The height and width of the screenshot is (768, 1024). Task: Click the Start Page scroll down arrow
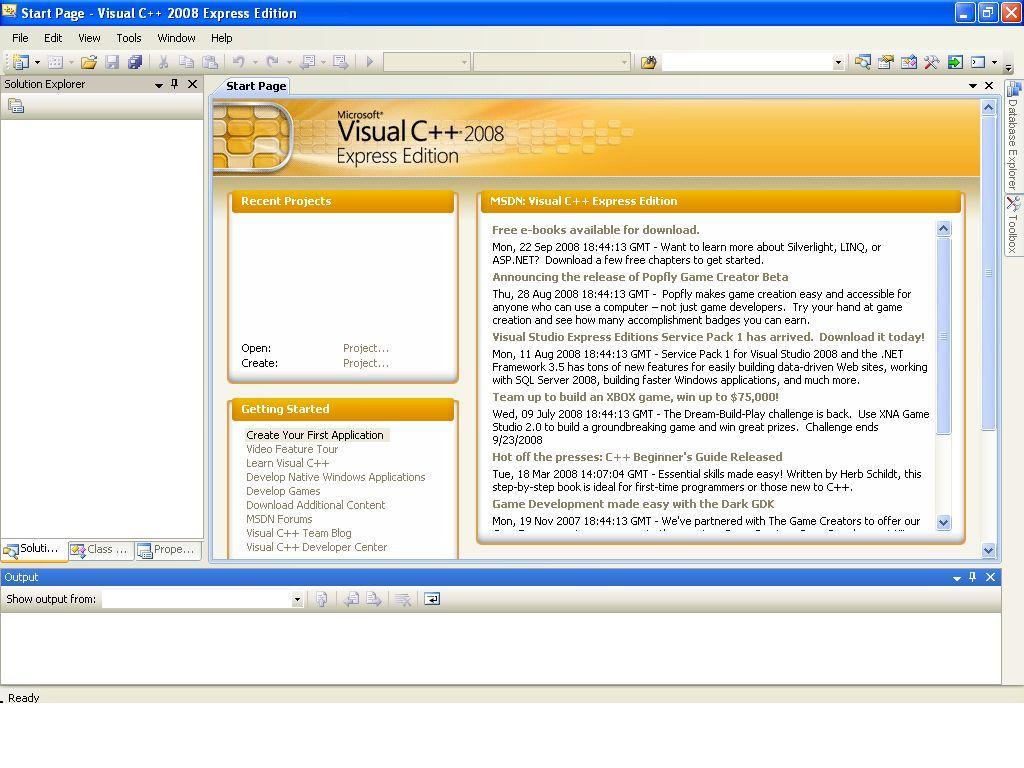click(988, 550)
